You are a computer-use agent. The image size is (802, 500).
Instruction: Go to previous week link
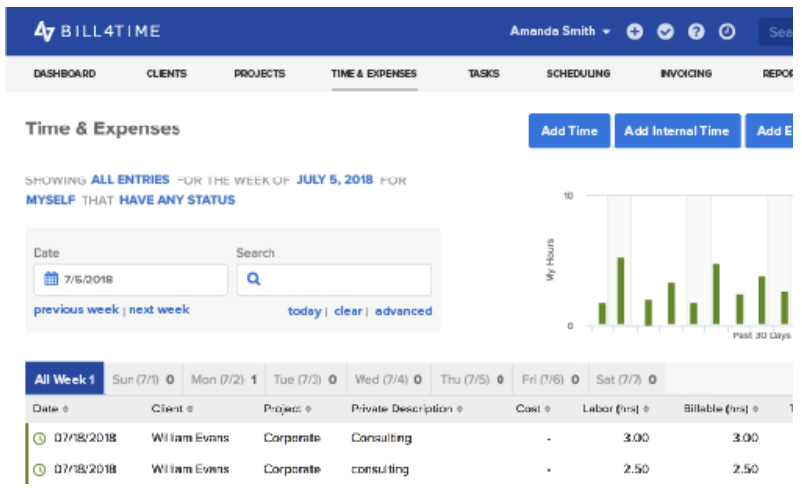pos(76,310)
